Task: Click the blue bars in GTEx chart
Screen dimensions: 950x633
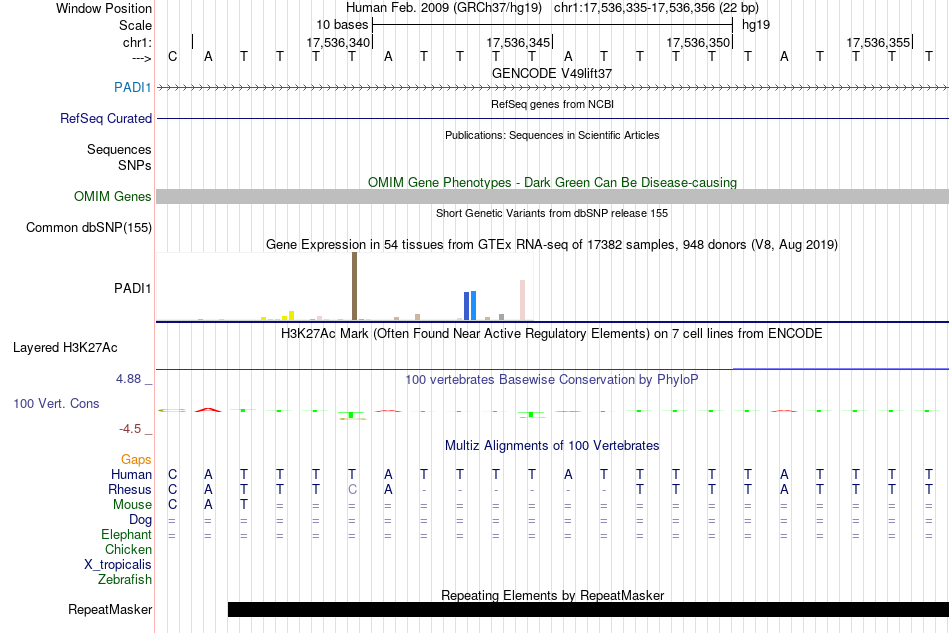Action: [x=470, y=305]
